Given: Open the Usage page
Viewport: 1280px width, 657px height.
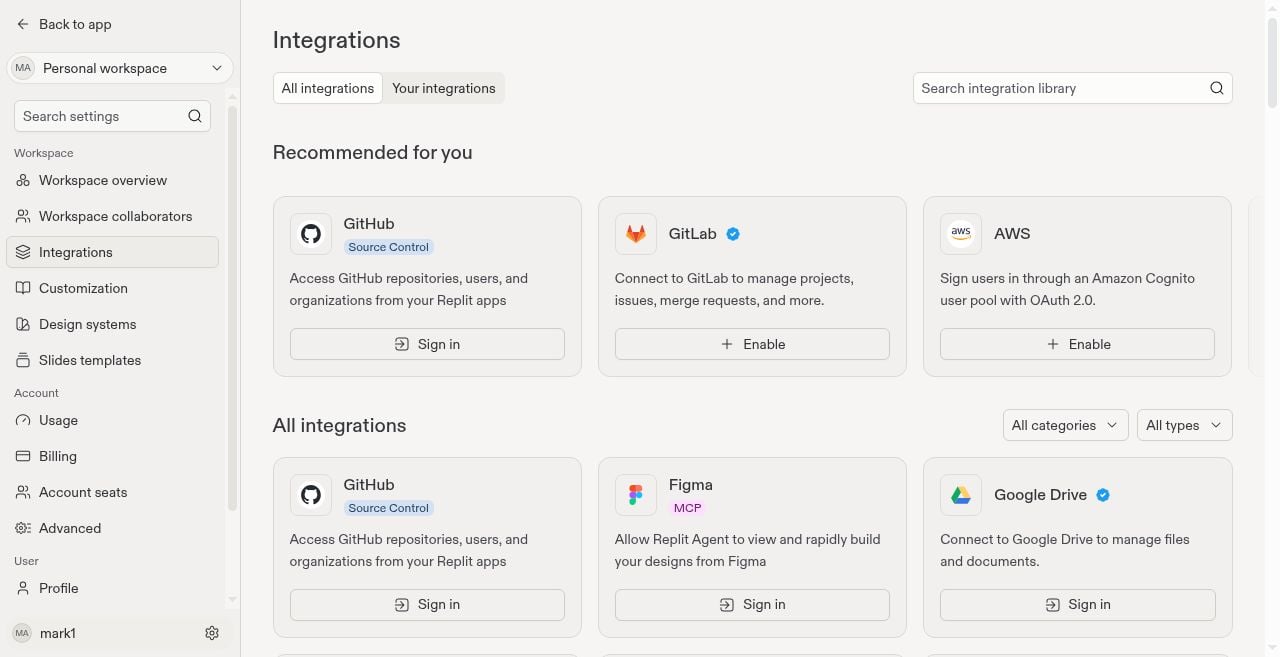Looking at the screenshot, I should point(112,420).
